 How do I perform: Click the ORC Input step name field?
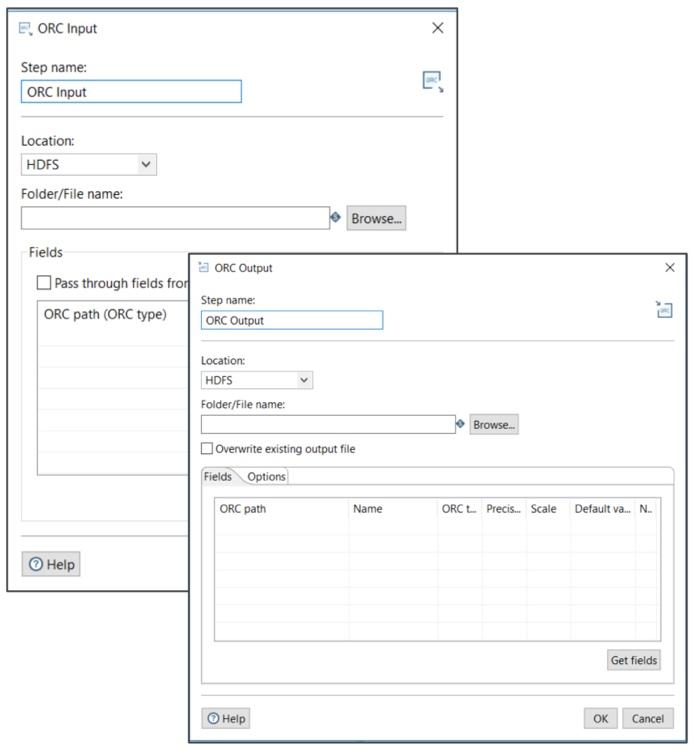pos(131,92)
